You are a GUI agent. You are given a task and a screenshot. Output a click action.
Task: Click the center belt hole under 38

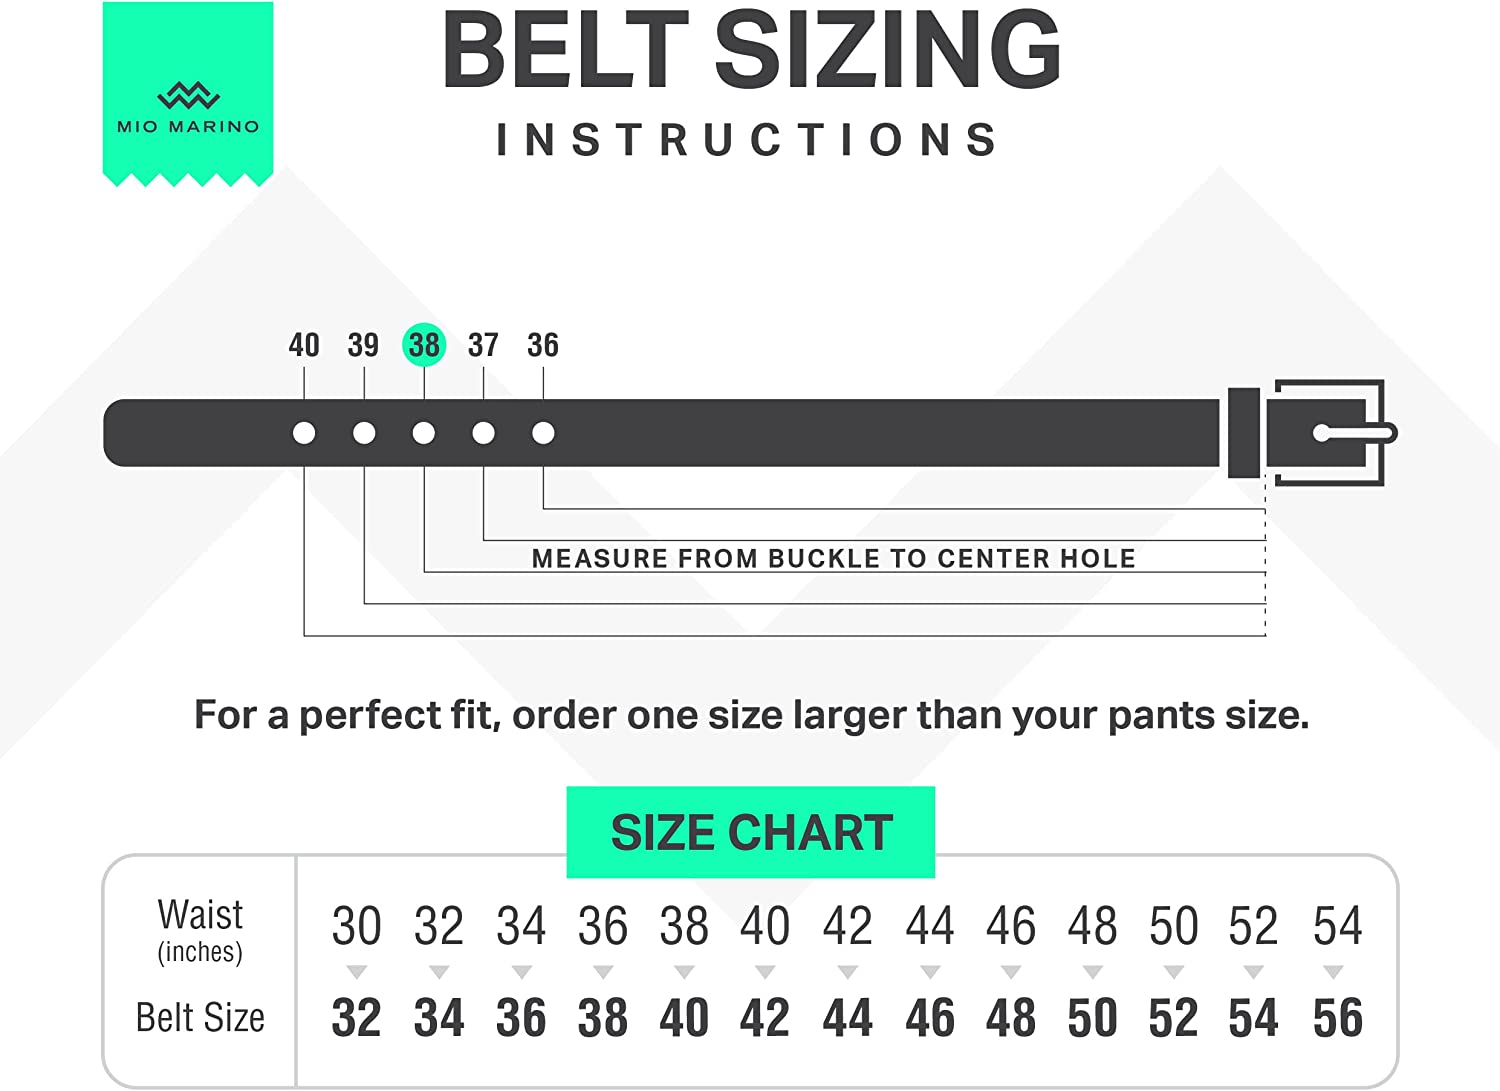[424, 433]
